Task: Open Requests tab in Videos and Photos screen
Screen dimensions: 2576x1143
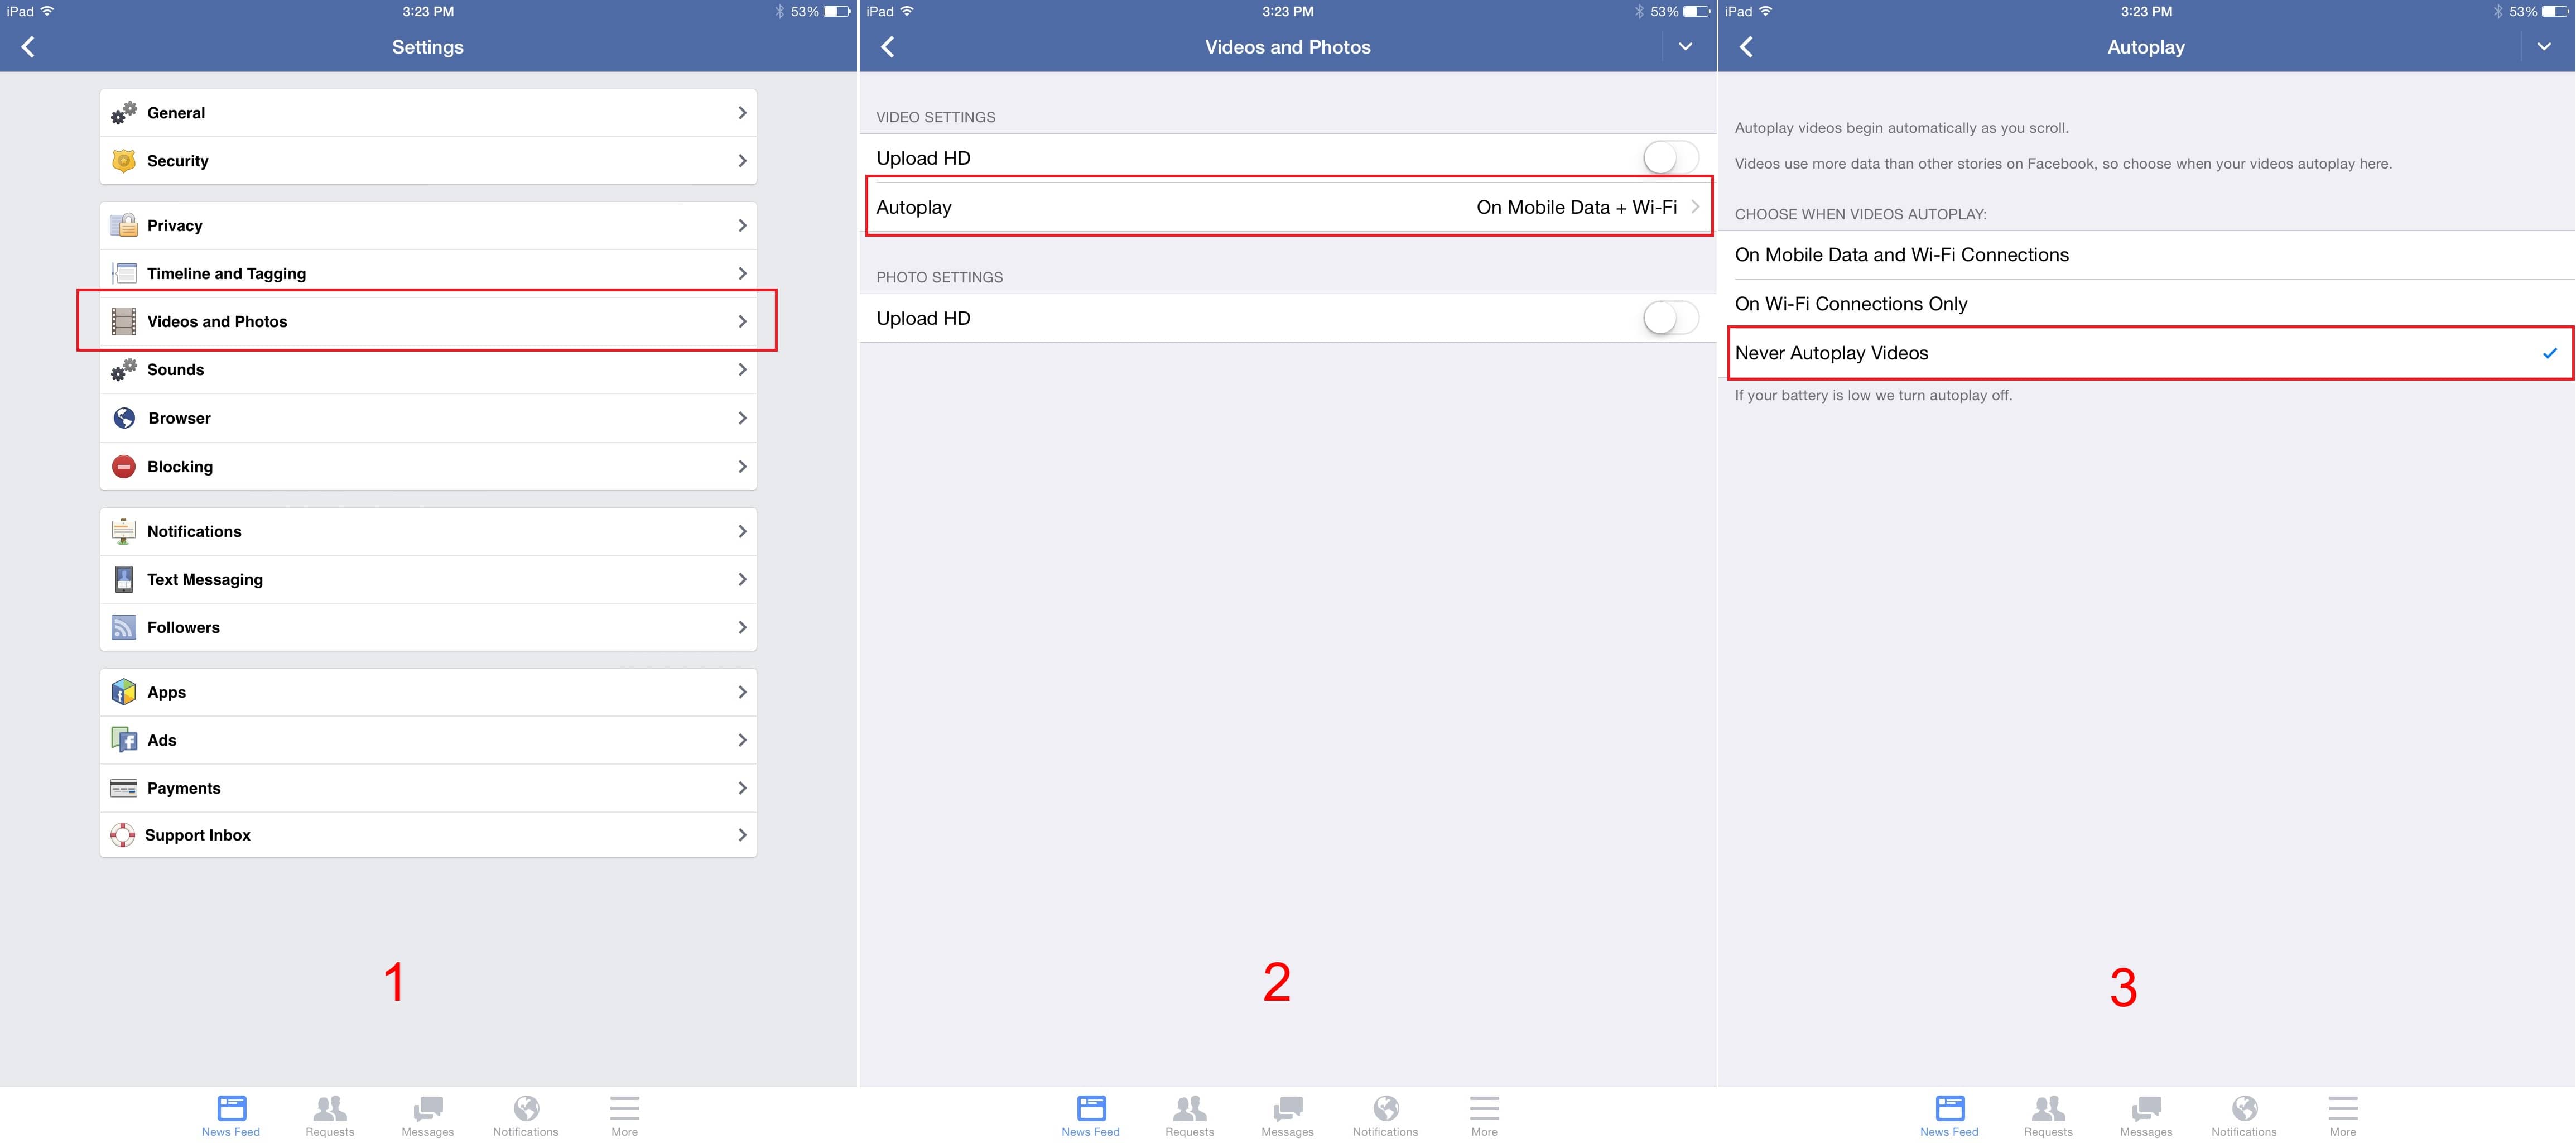Action: tap(1190, 1115)
